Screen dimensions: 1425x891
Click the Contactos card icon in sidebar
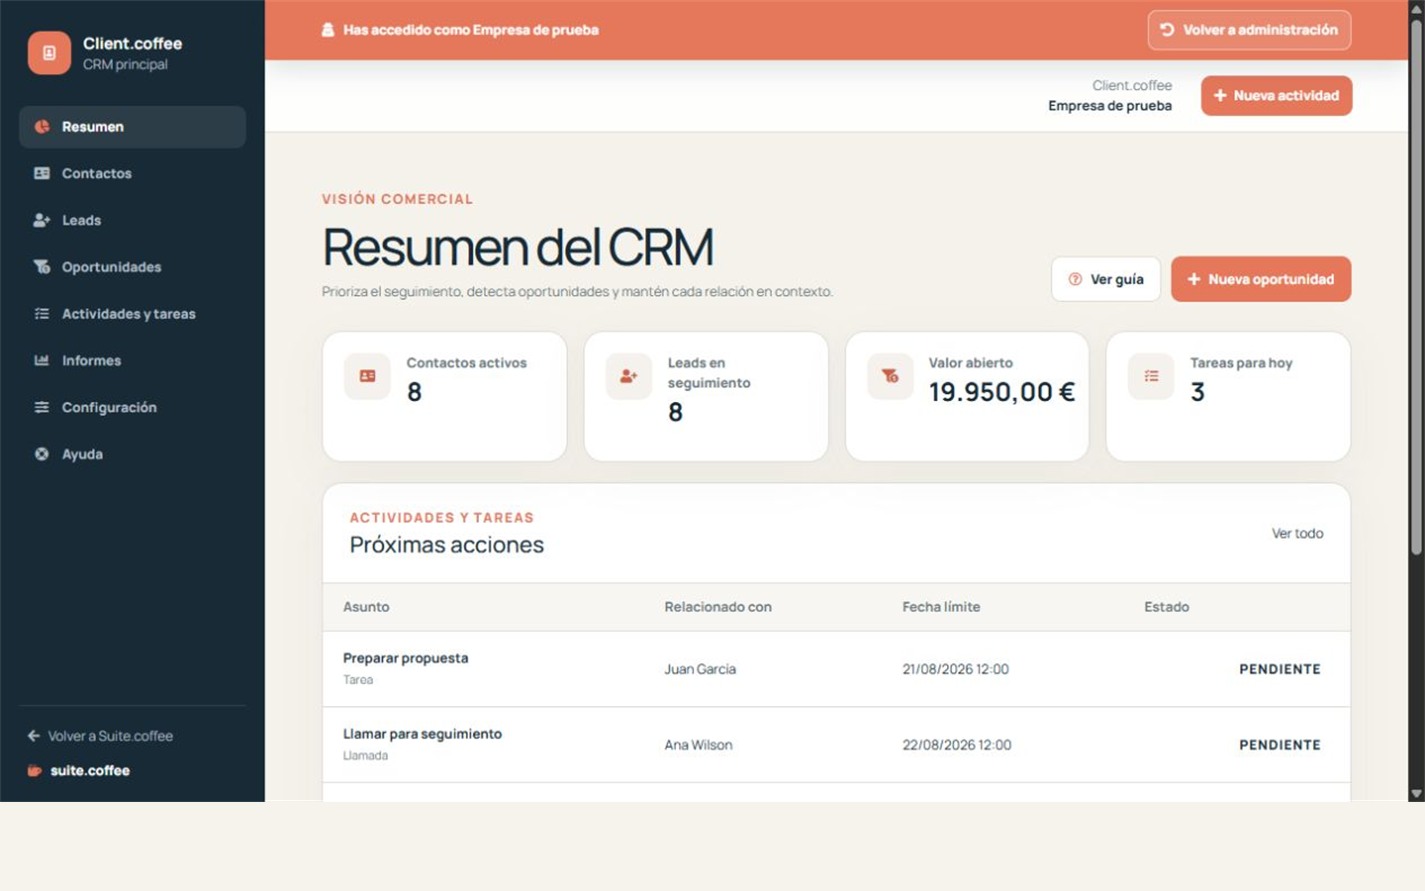(42, 173)
